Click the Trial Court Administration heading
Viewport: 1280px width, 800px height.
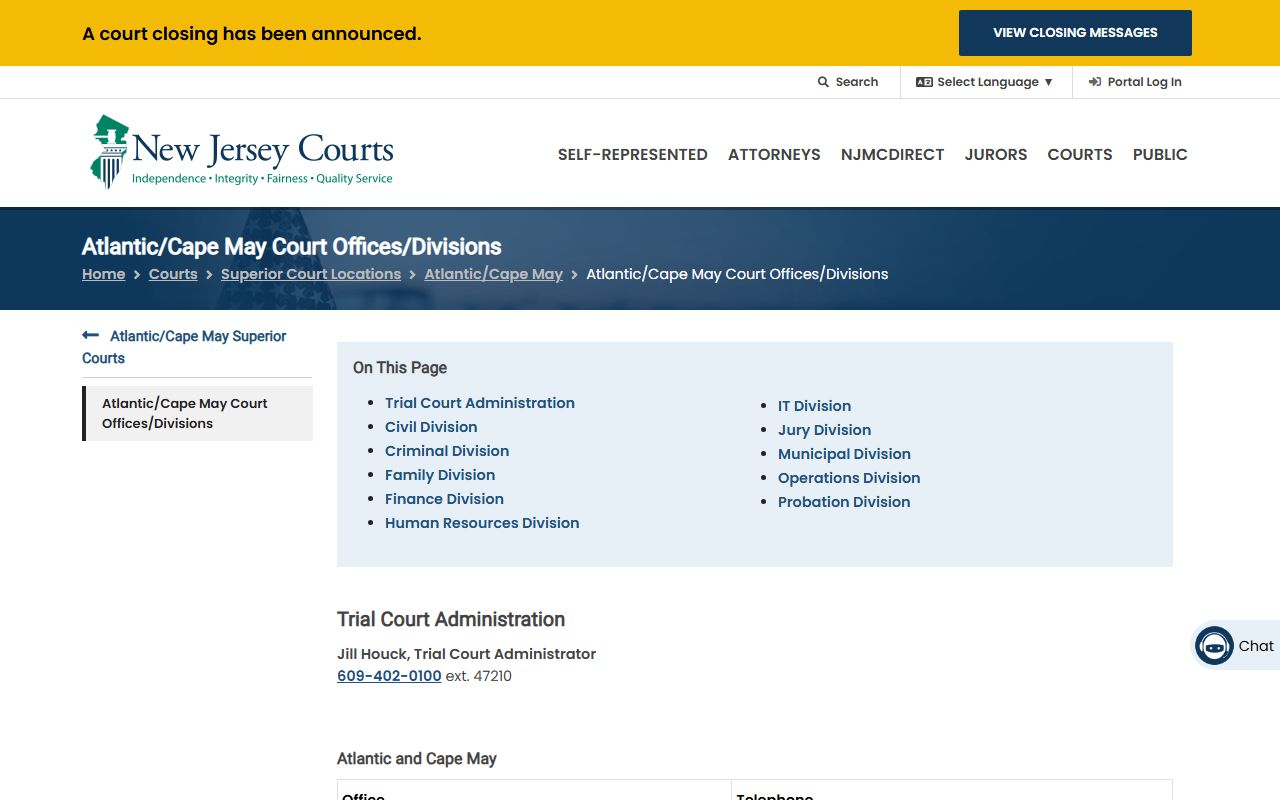pyautogui.click(x=451, y=619)
